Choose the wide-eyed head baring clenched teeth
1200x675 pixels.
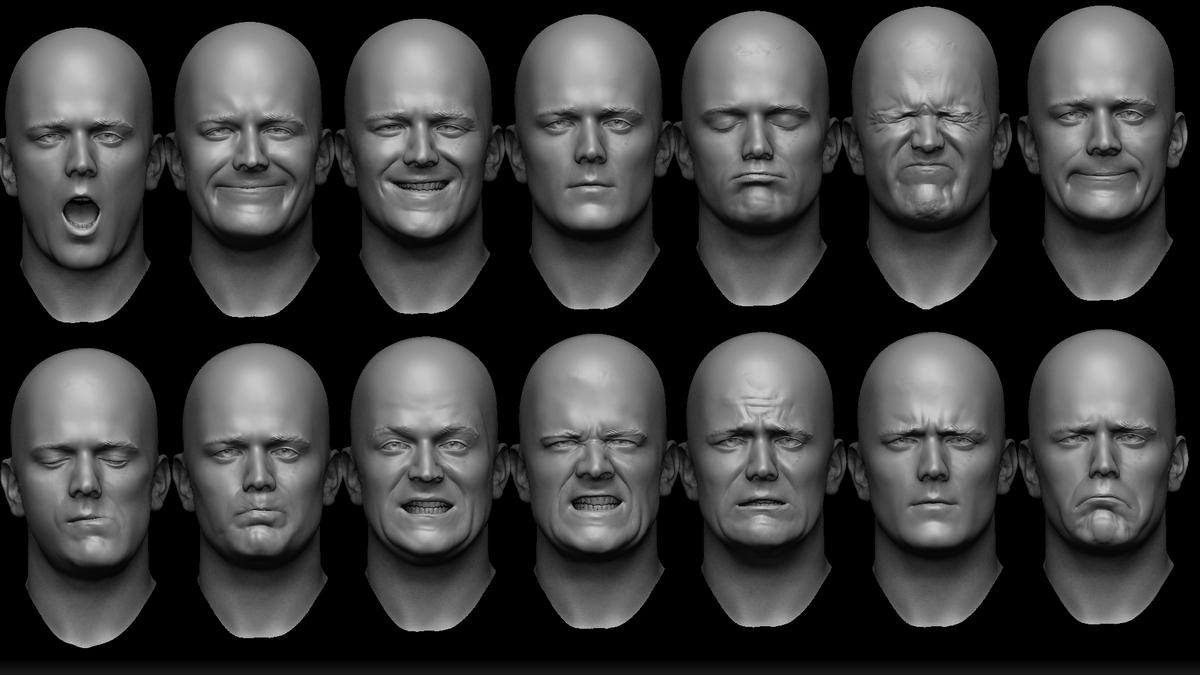pos(426,485)
